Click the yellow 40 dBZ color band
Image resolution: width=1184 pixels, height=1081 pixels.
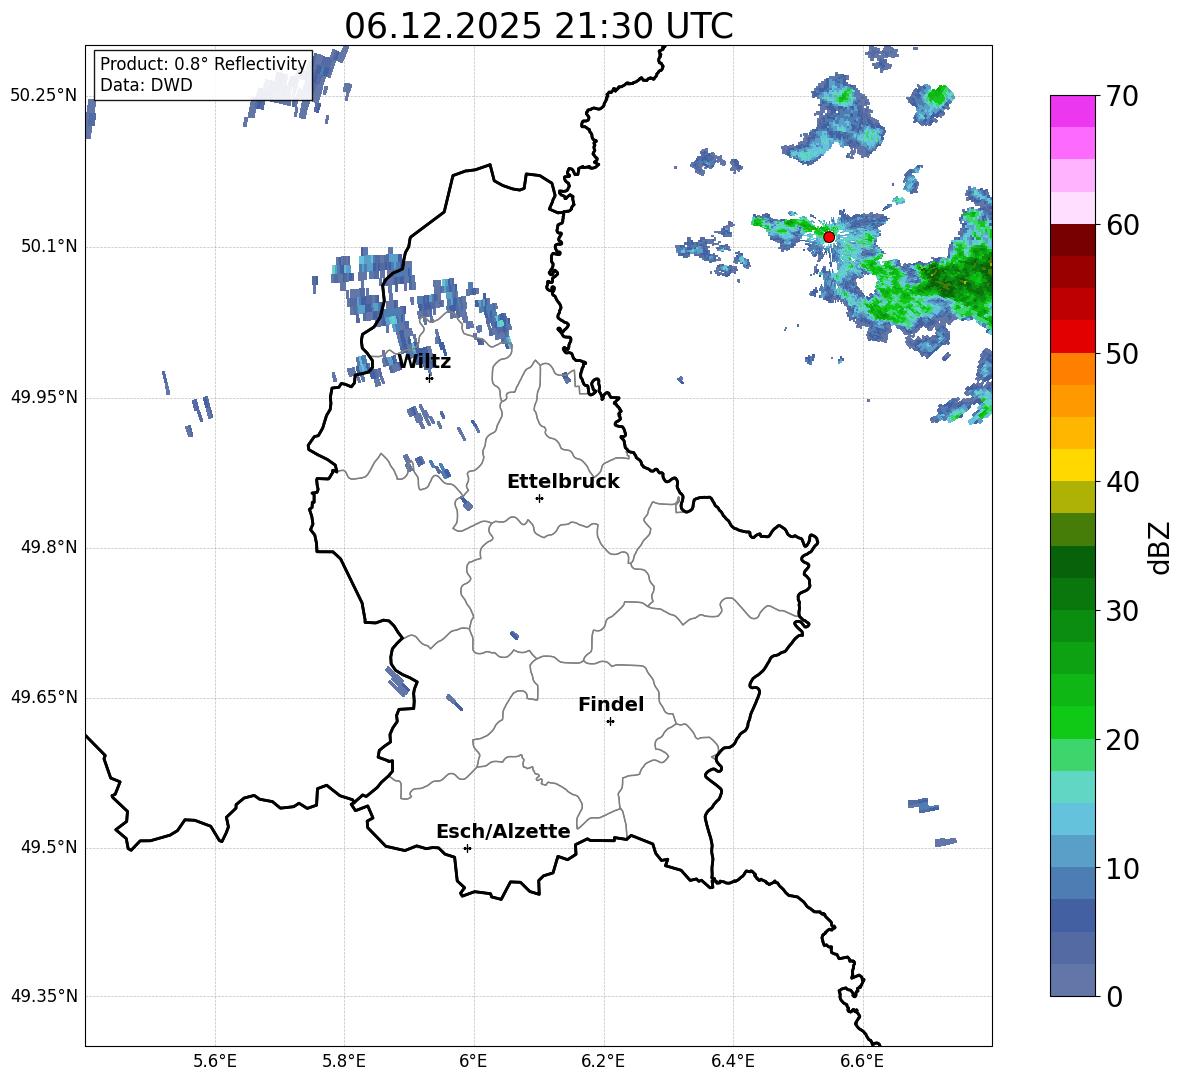[1073, 465]
